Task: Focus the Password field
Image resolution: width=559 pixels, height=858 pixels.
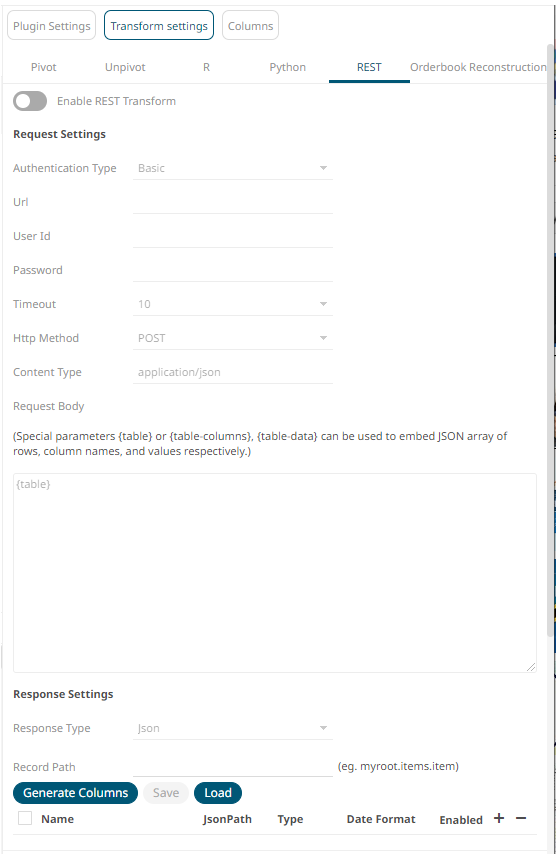Action: (232, 270)
